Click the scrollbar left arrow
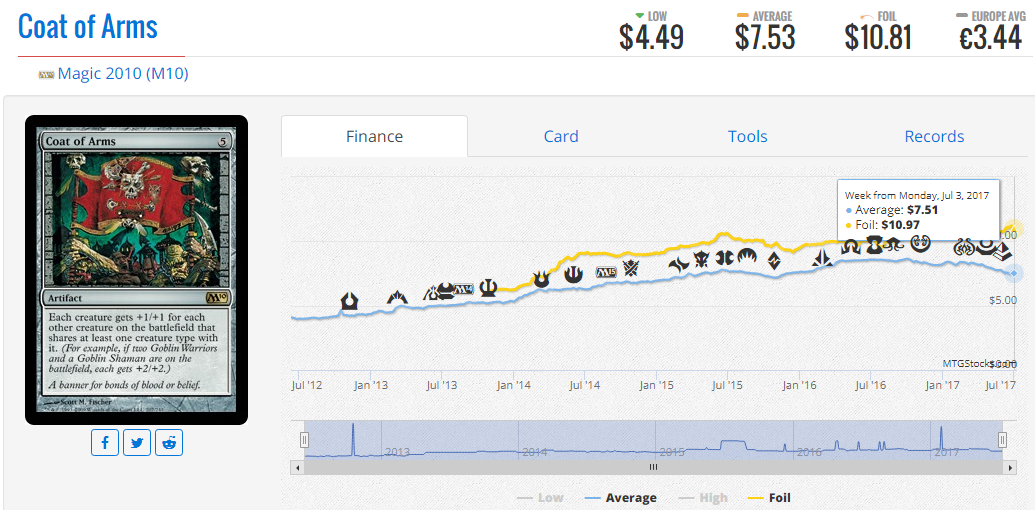 tap(297, 467)
